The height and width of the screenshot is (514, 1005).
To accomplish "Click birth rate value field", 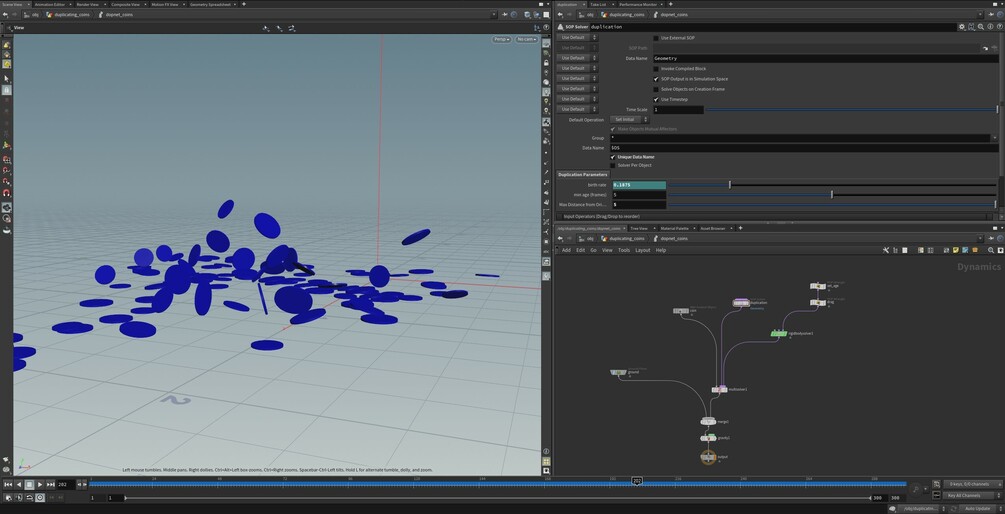I will pos(638,185).
